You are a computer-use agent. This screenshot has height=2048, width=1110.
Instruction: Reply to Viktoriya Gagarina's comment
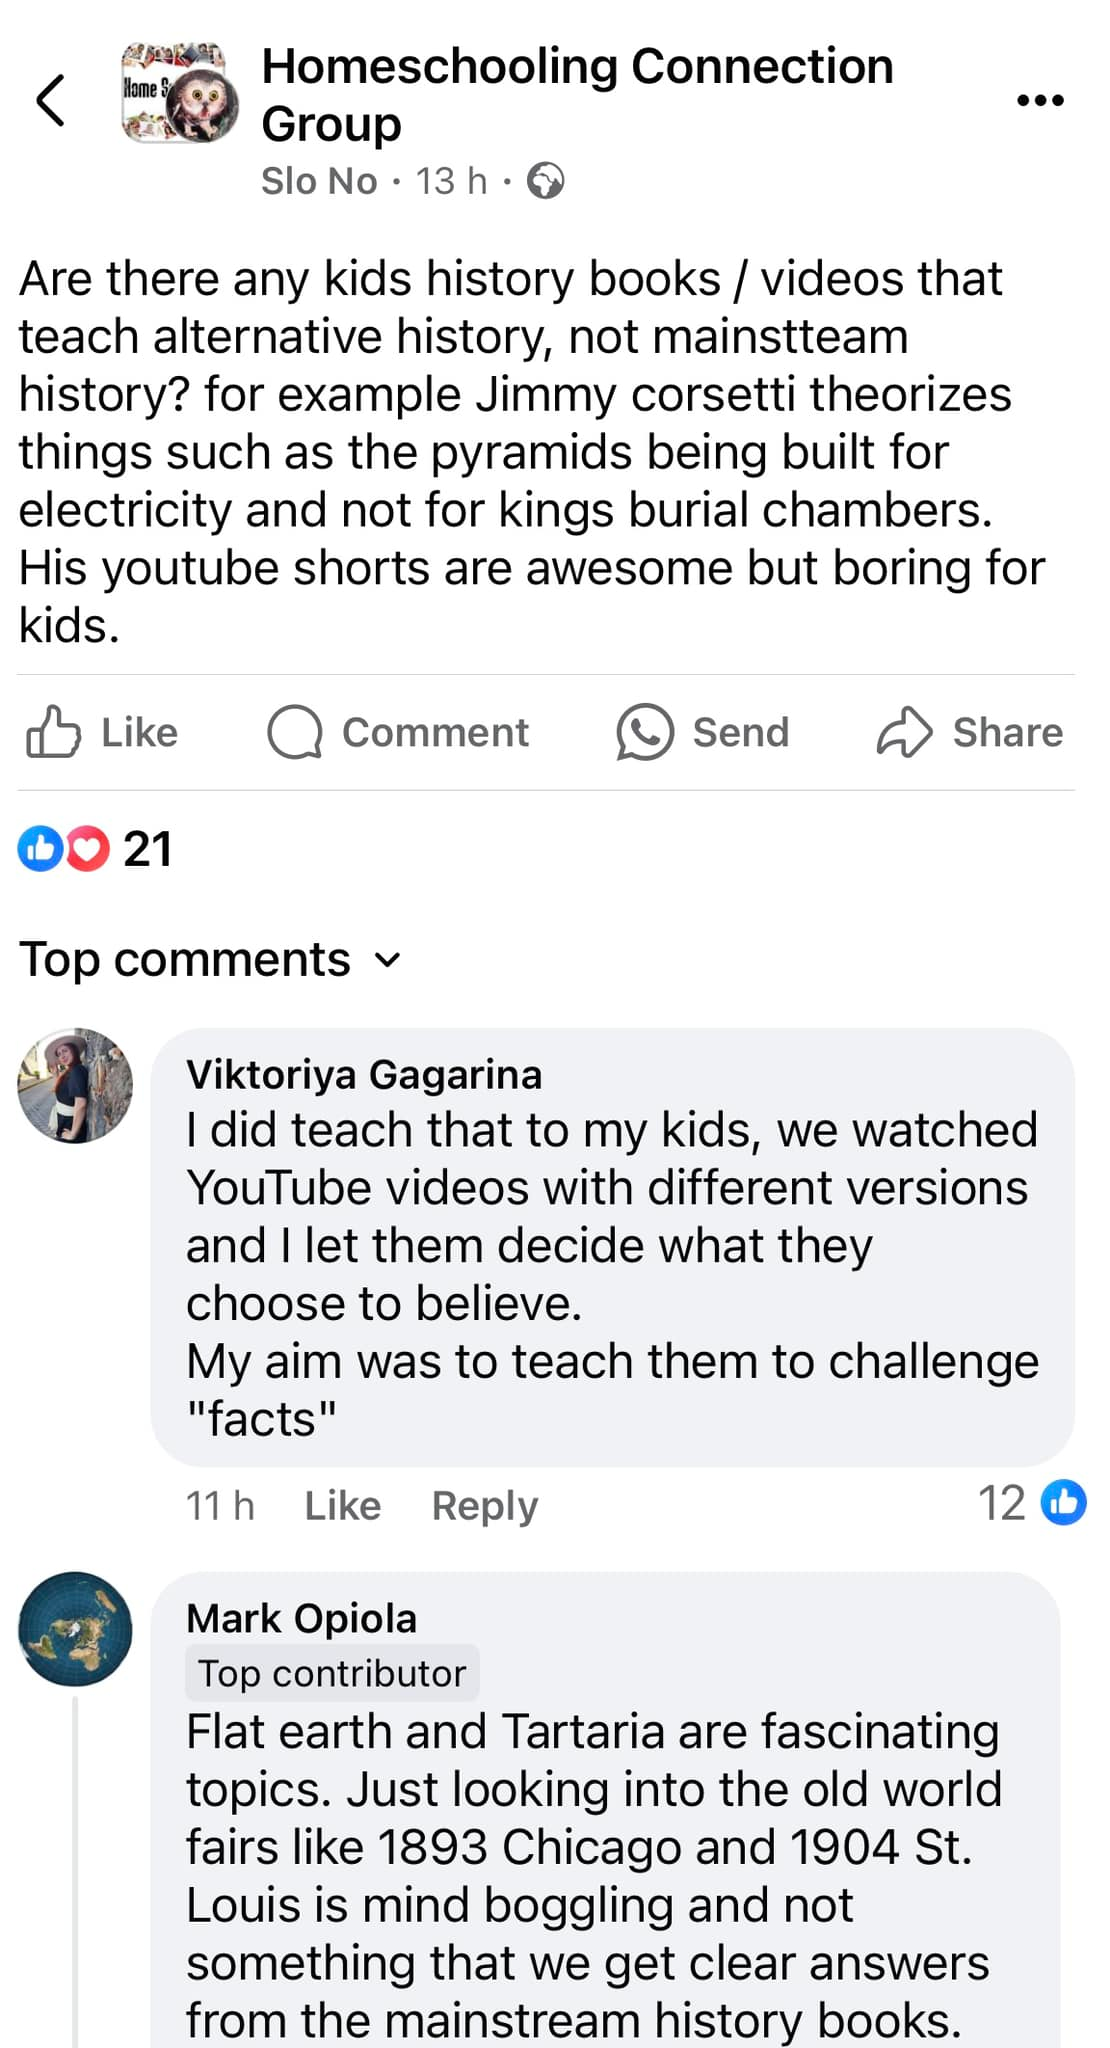(484, 1505)
